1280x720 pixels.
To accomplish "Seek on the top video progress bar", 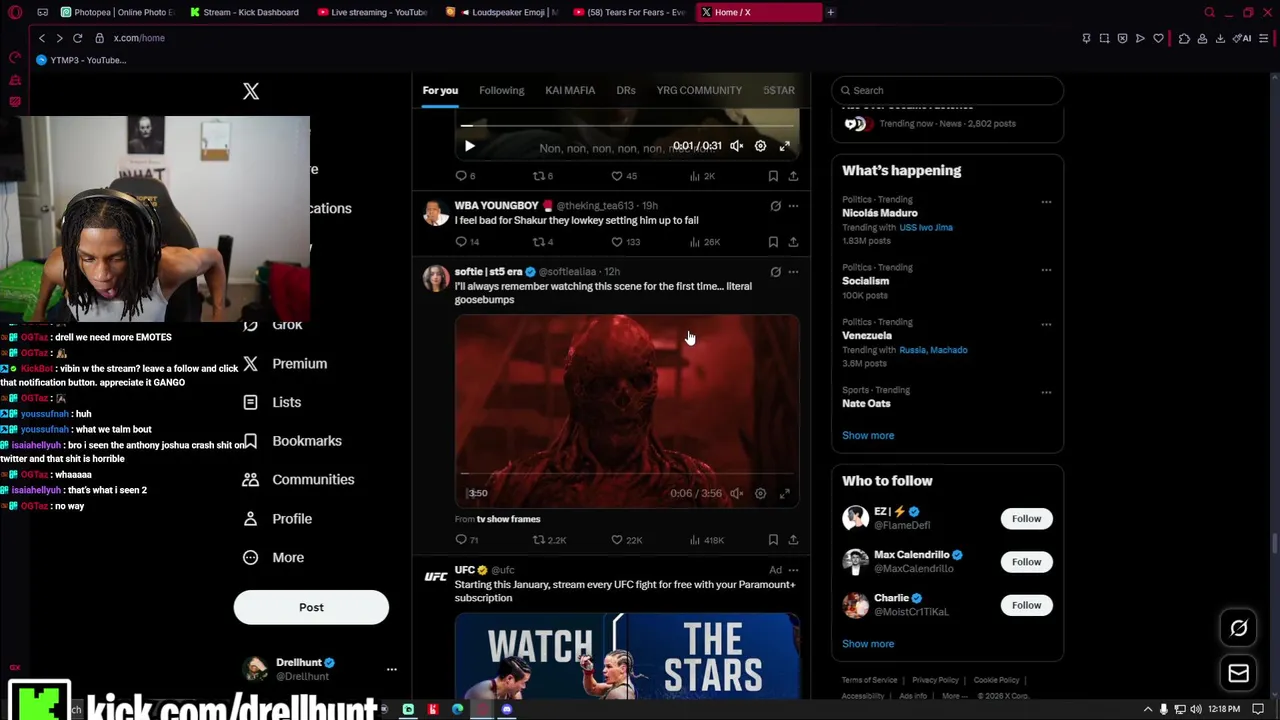I will [627, 126].
